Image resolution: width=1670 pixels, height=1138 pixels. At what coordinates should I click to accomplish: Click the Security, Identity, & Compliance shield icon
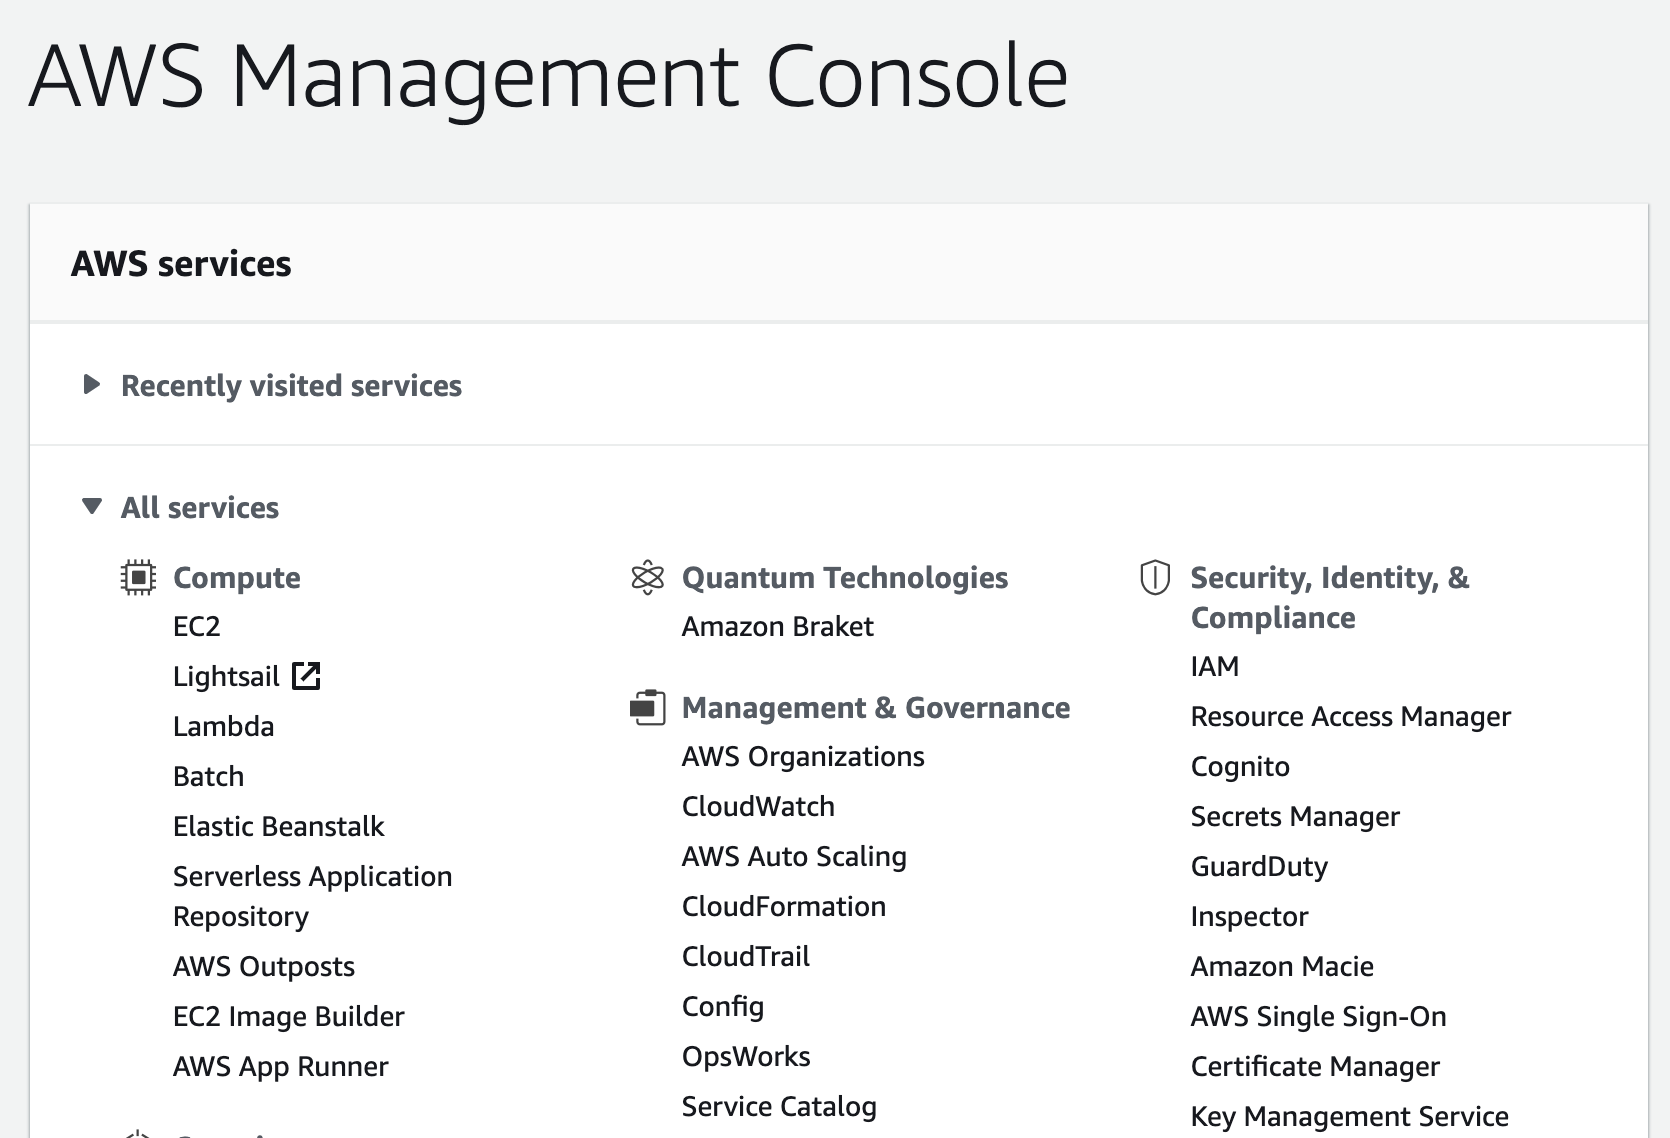pos(1155,576)
